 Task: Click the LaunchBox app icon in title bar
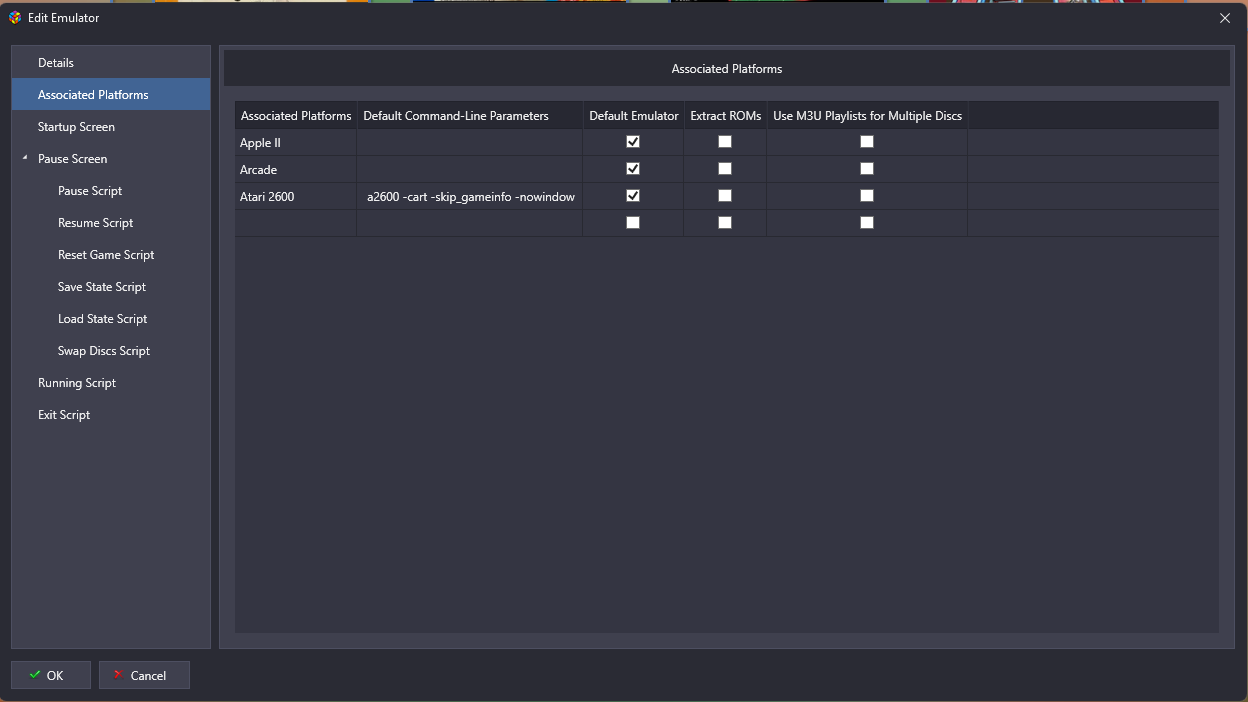15,17
